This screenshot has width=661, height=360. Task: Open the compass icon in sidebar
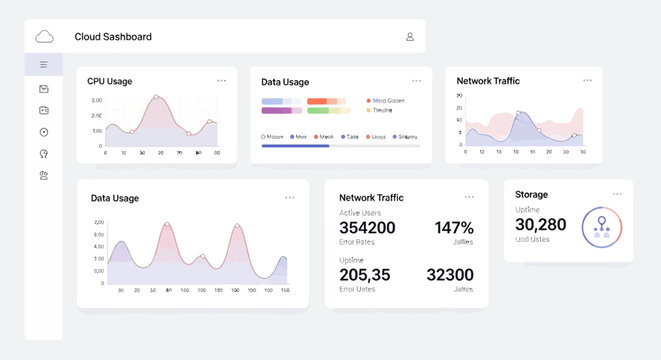tap(44, 132)
